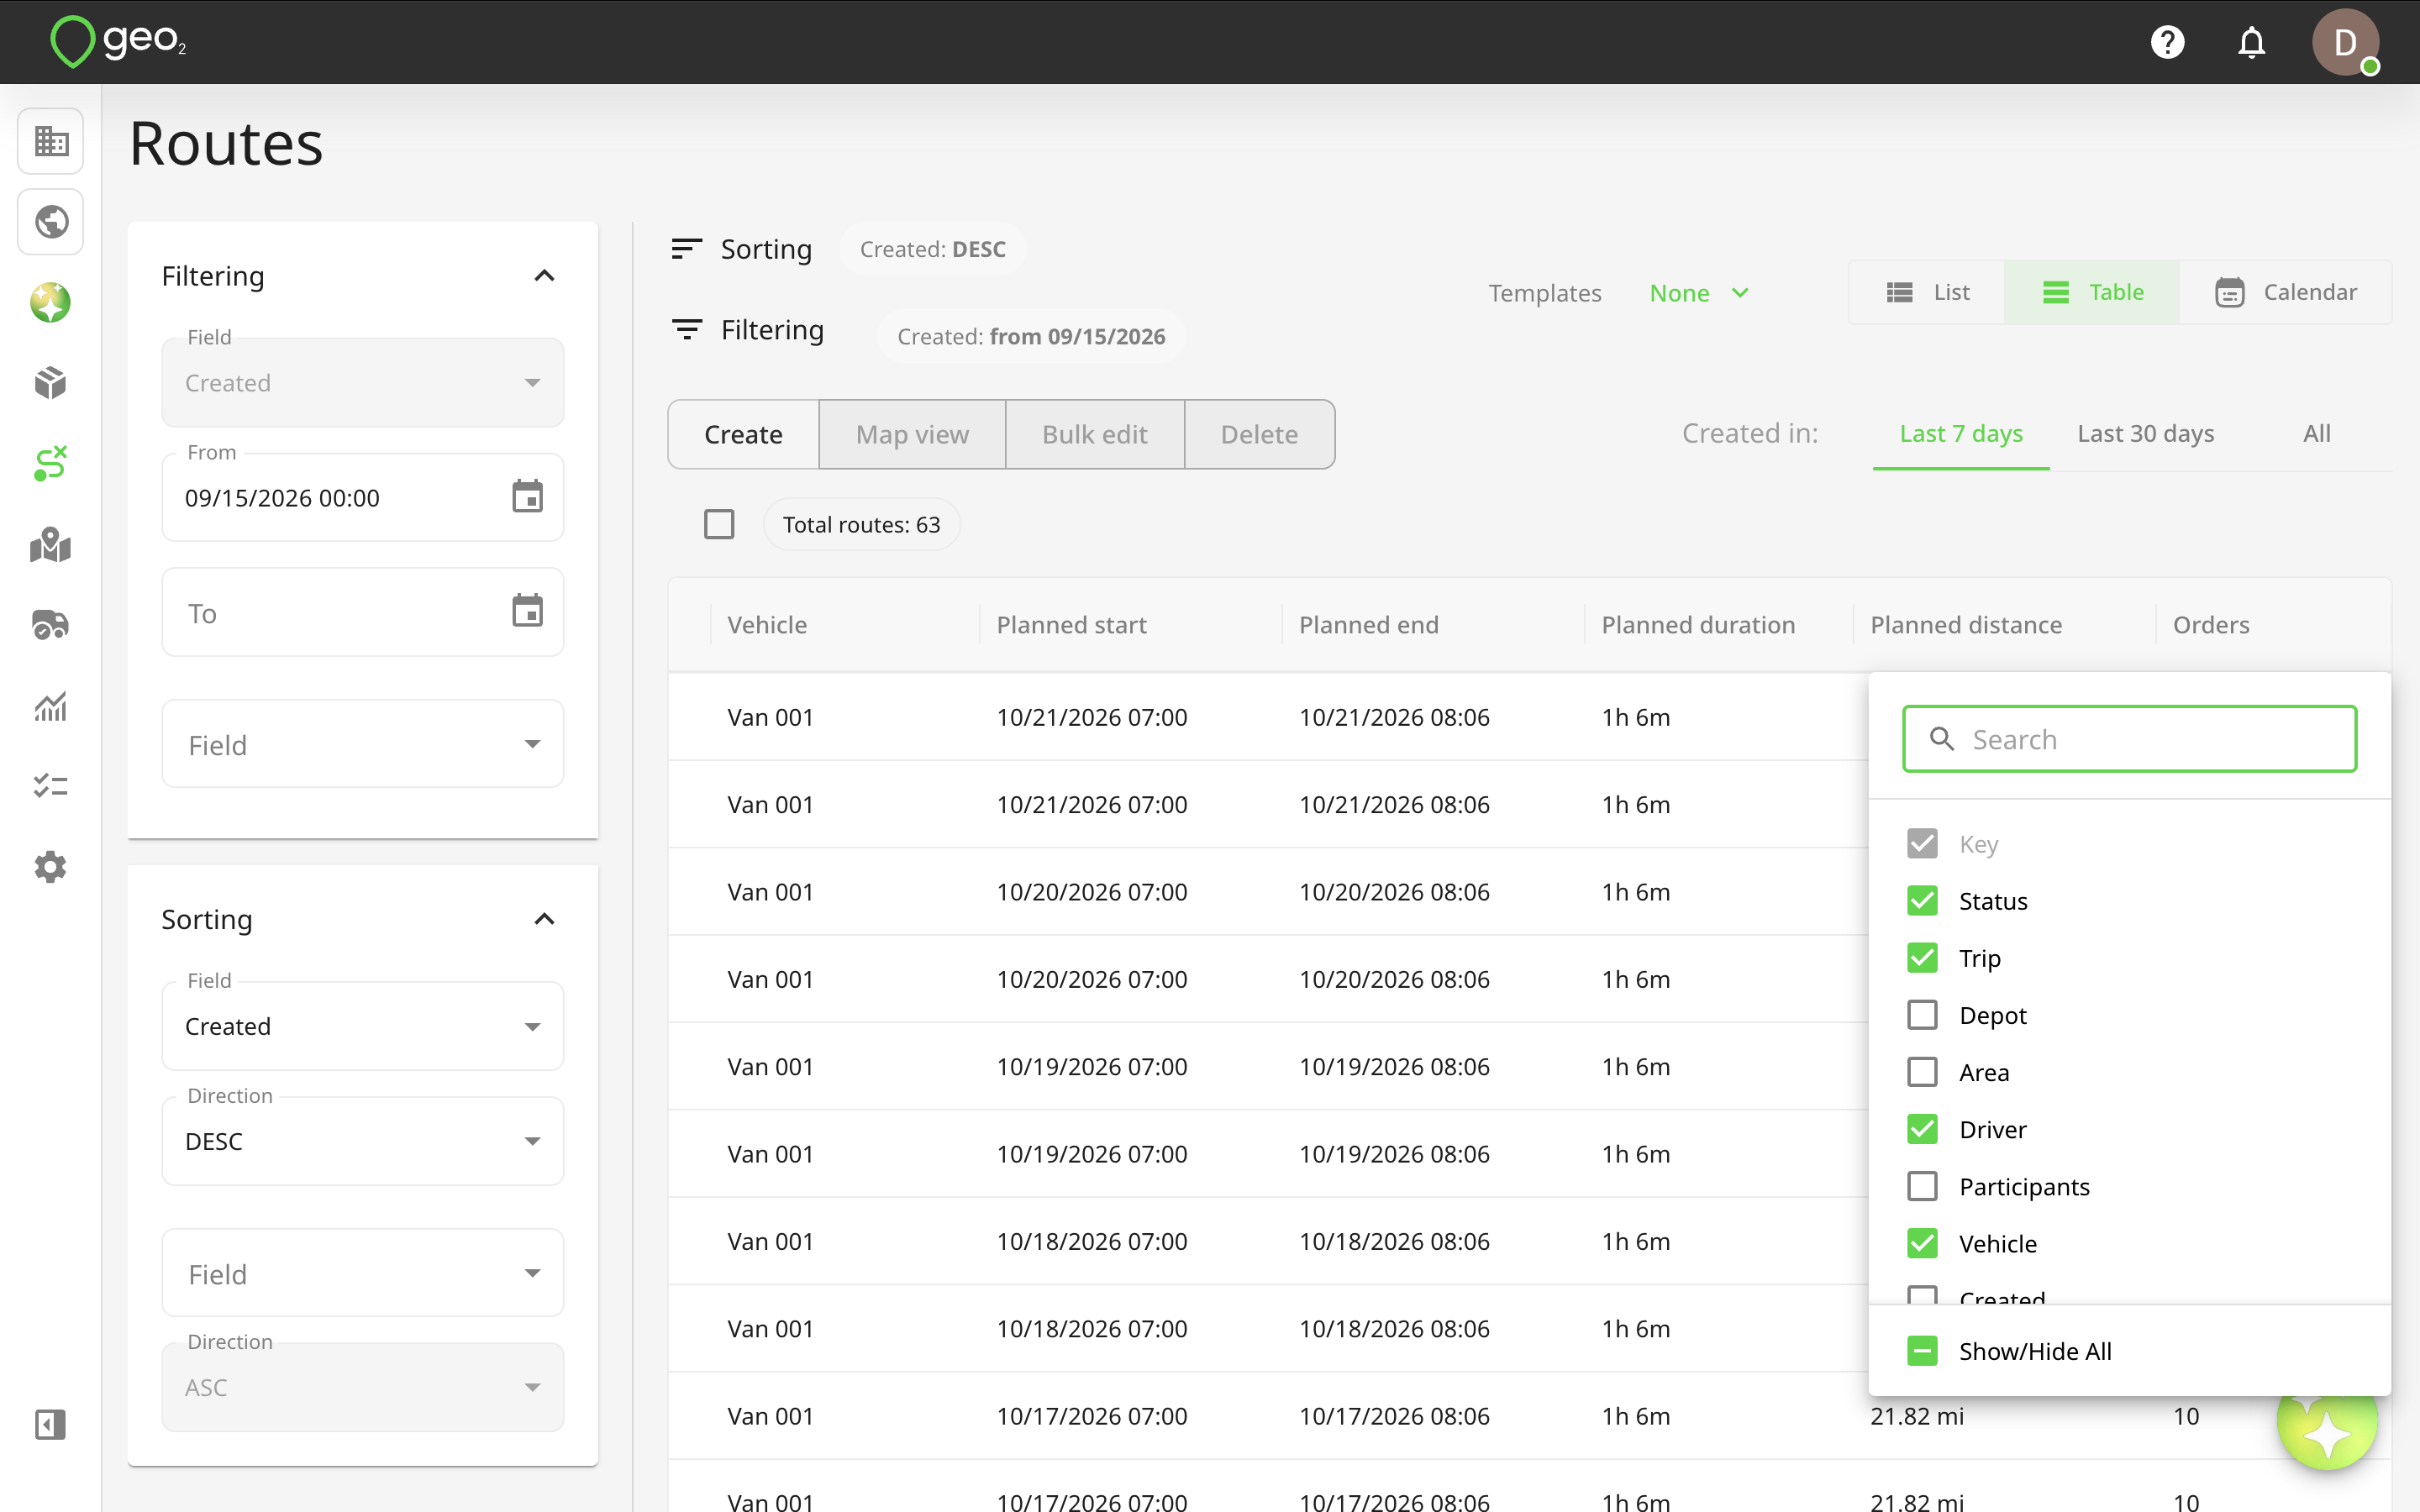Collapse the Filtering panel chevron
The height and width of the screenshot is (1512, 2420).
pos(544,276)
